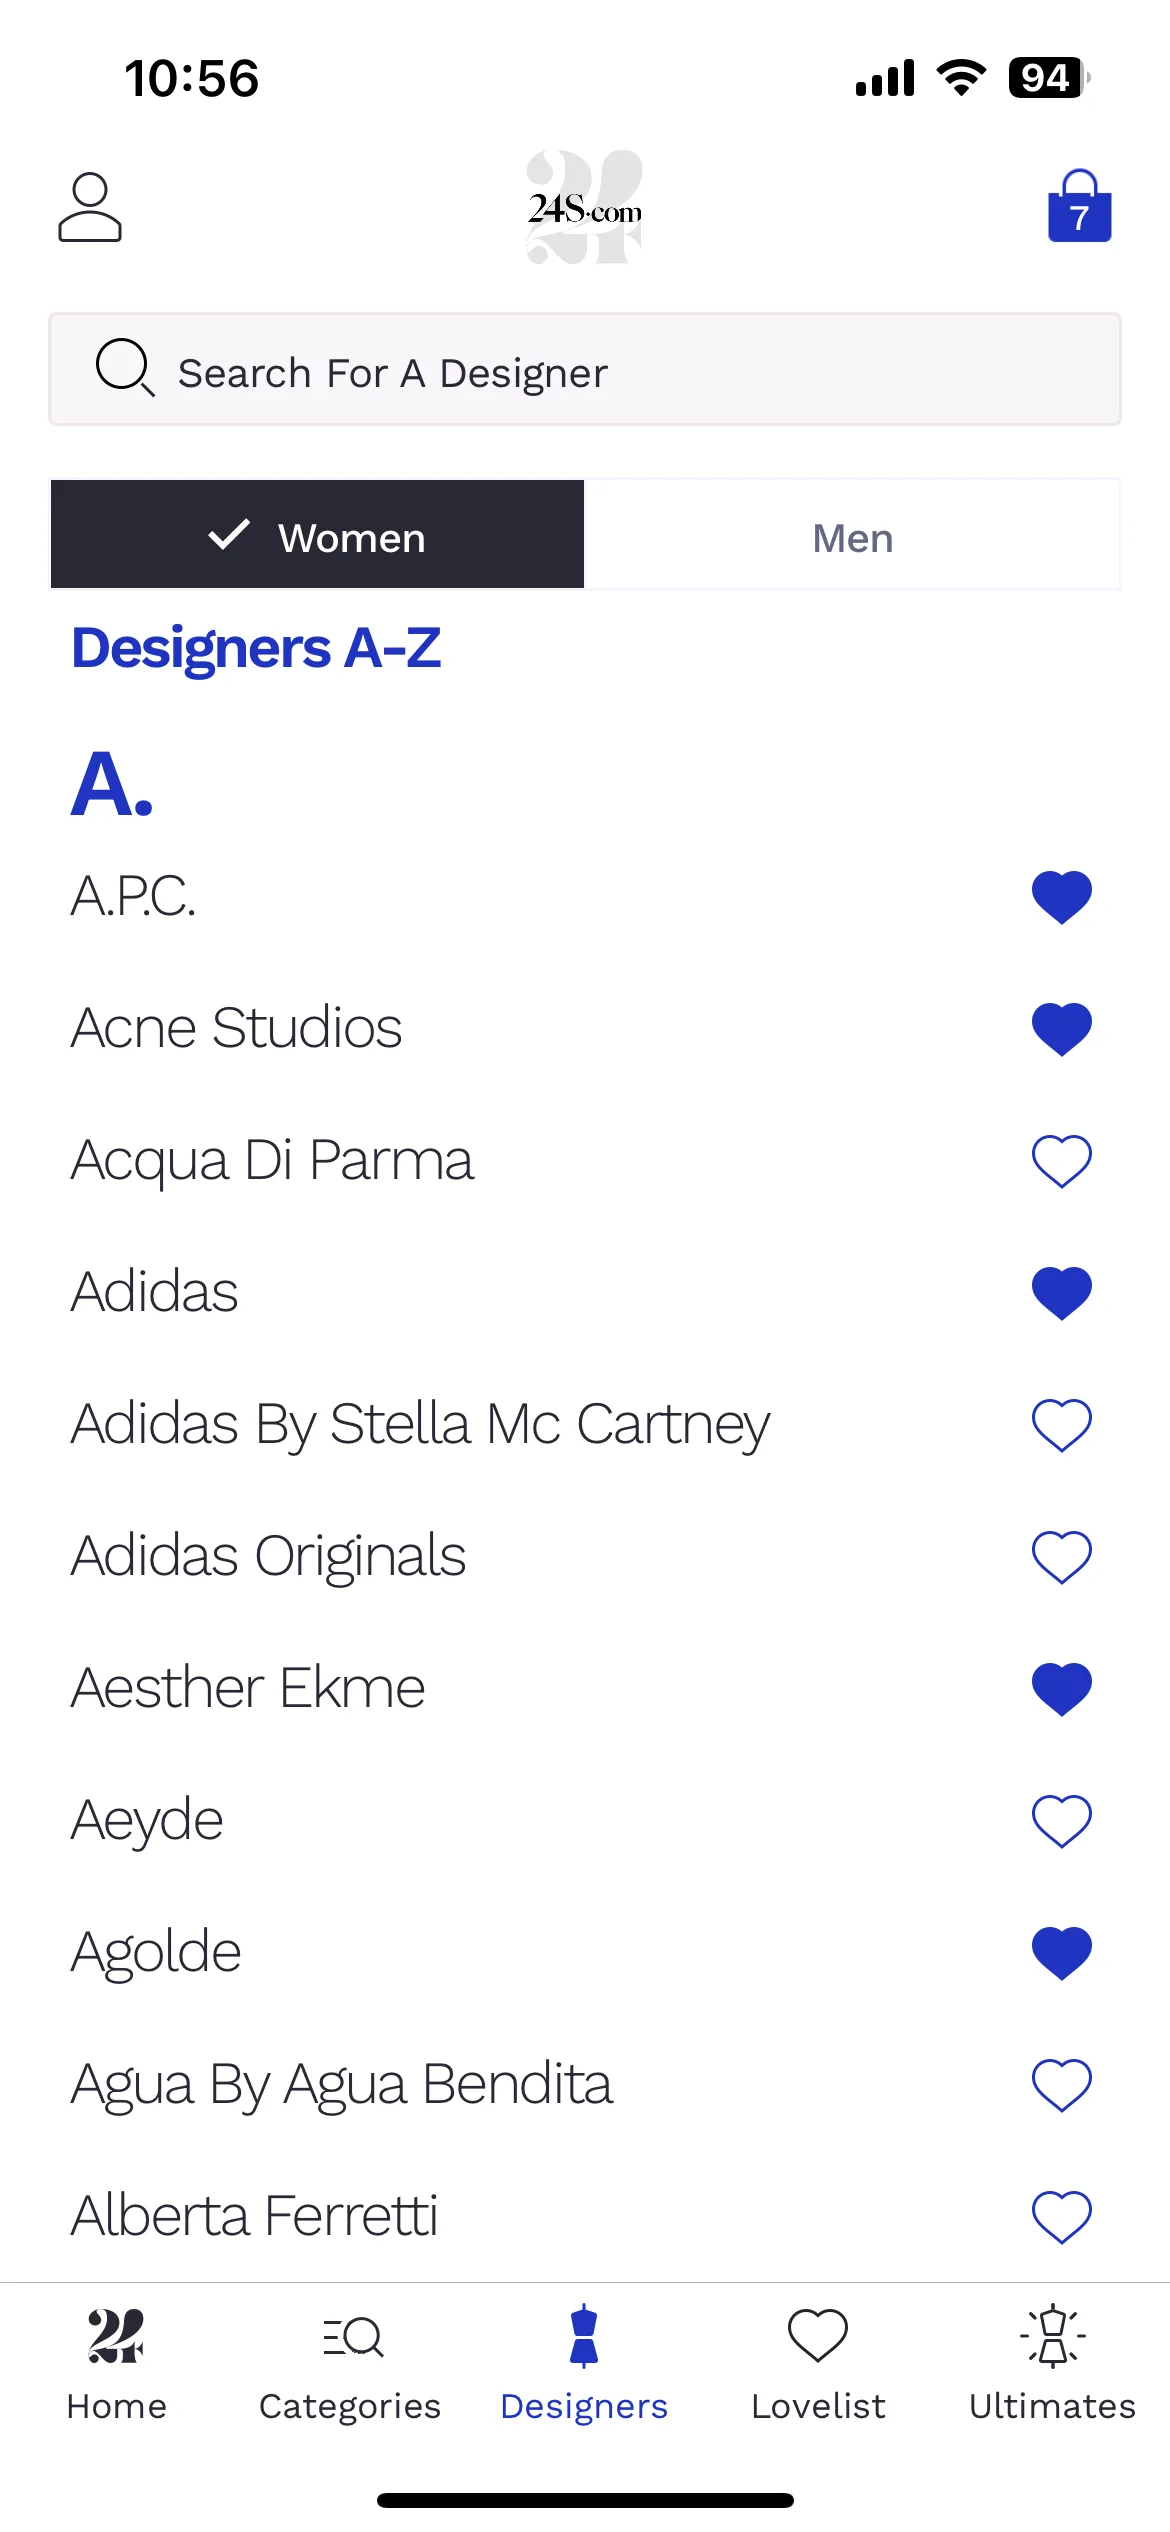Toggle heart for Aesther Ekme
This screenshot has height=2532, width=1170.
[x=1061, y=1689]
